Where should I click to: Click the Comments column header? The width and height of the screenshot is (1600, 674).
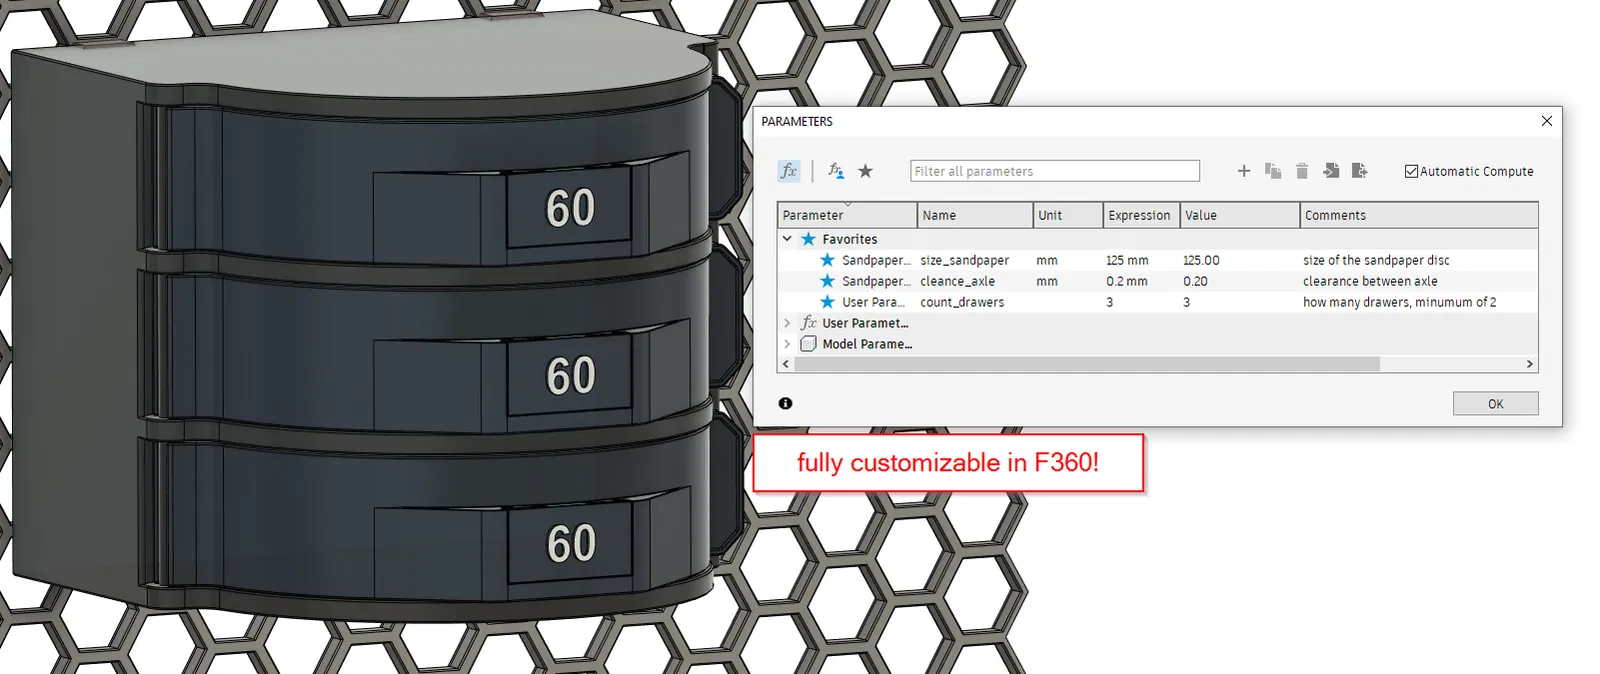click(1419, 215)
